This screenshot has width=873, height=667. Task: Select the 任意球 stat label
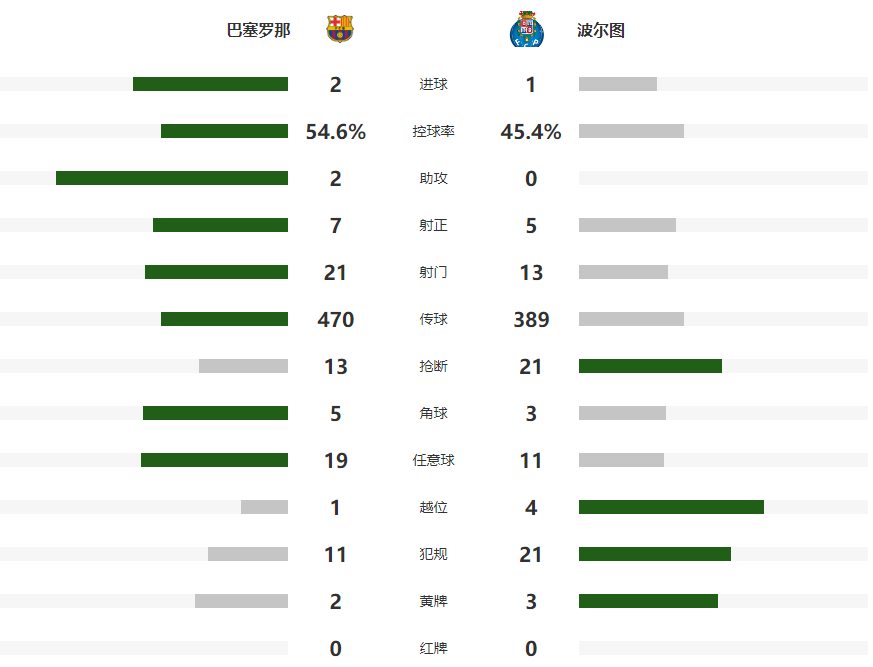click(433, 460)
